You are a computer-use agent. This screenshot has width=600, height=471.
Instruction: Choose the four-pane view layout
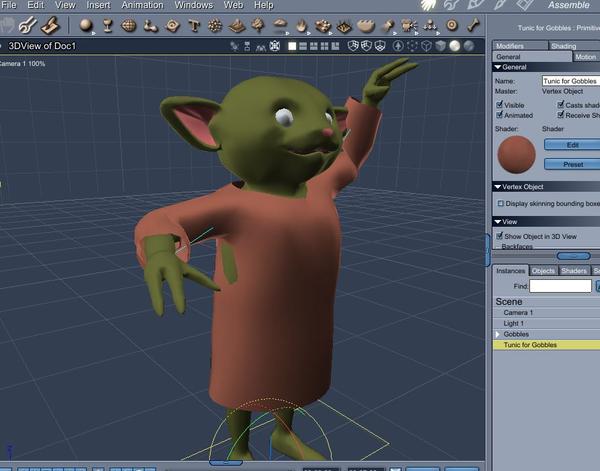[324, 46]
